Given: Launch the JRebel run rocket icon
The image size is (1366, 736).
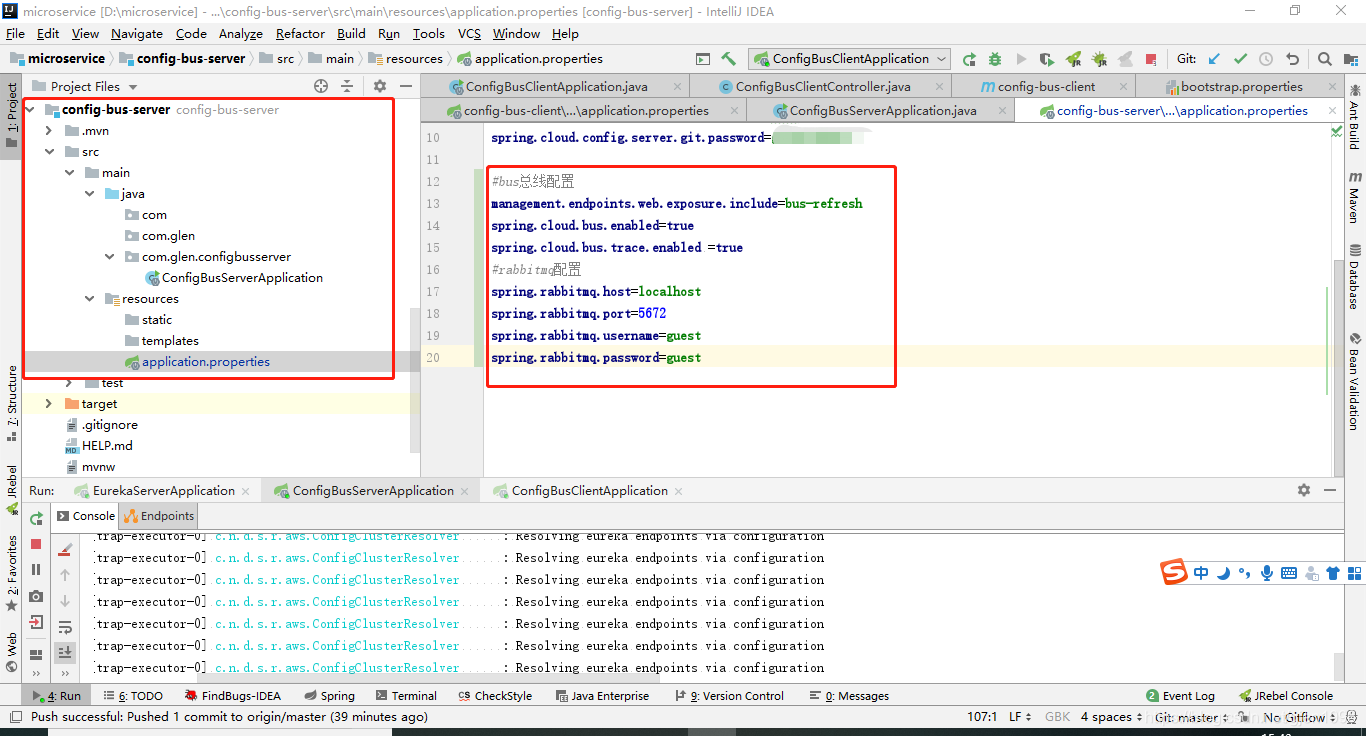Looking at the screenshot, I should point(1073,59).
